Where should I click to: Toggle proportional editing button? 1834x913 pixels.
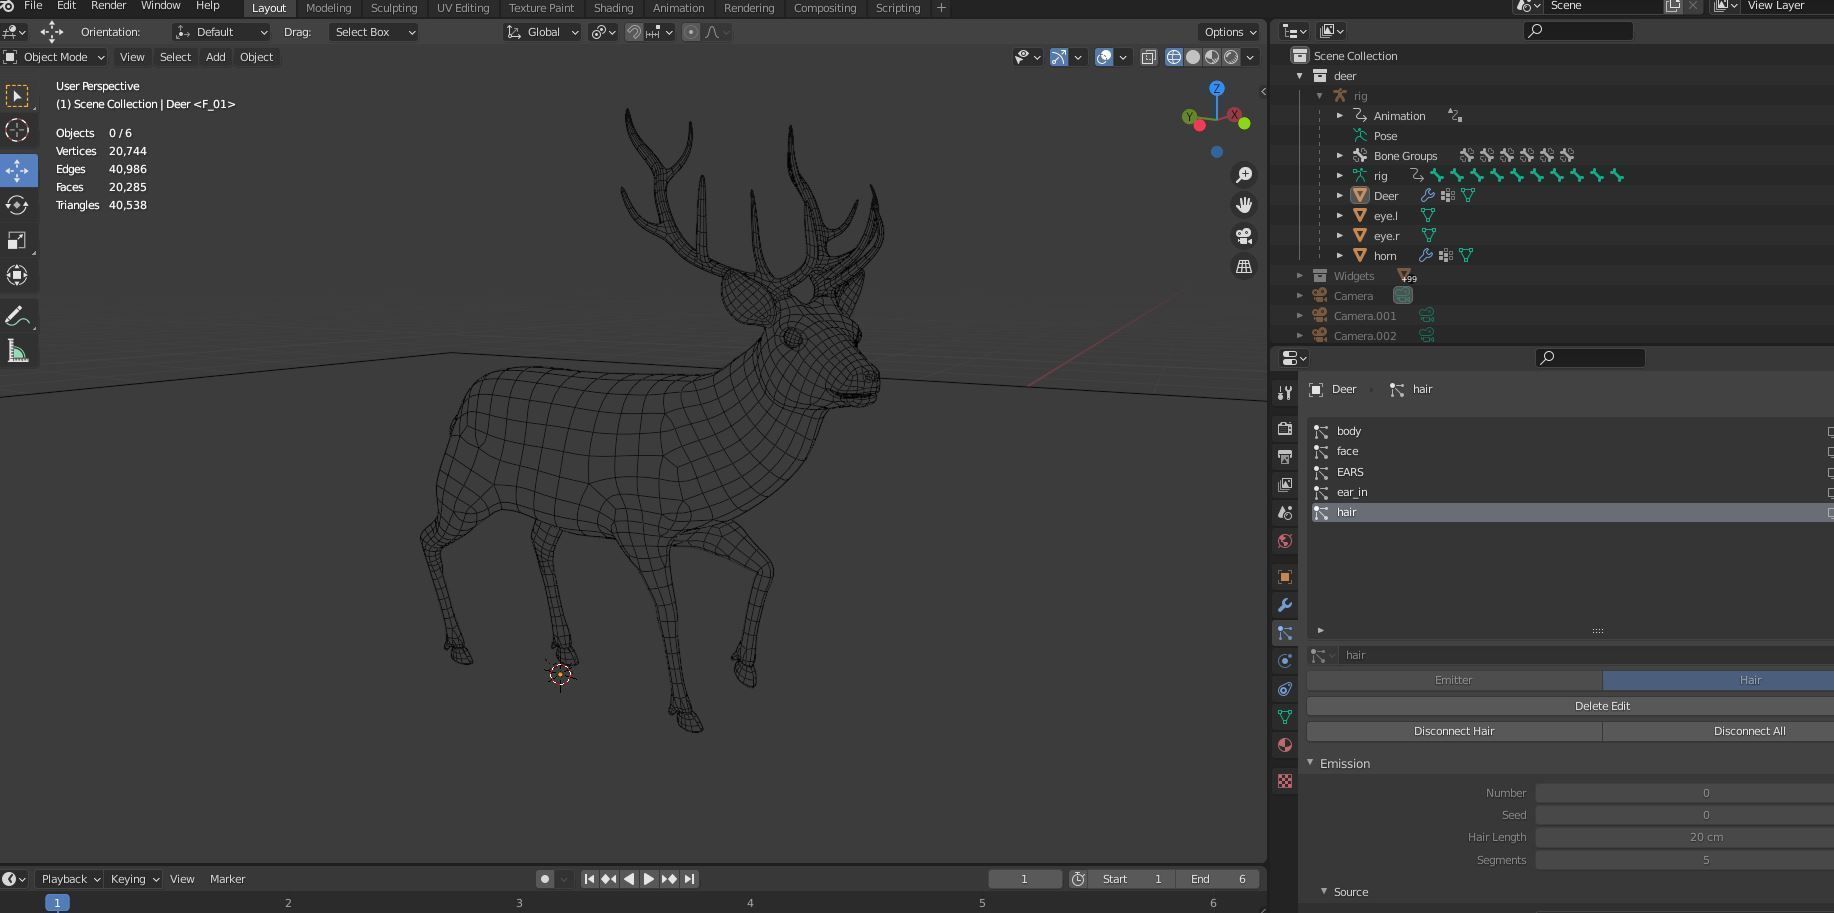coord(690,32)
